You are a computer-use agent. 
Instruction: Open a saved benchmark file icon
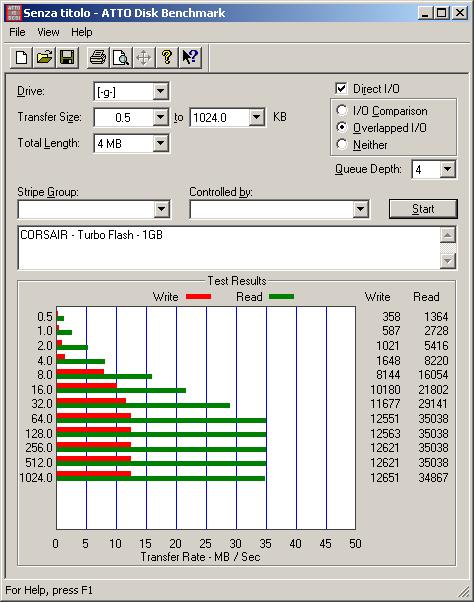pyautogui.click(x=44, y=58)
